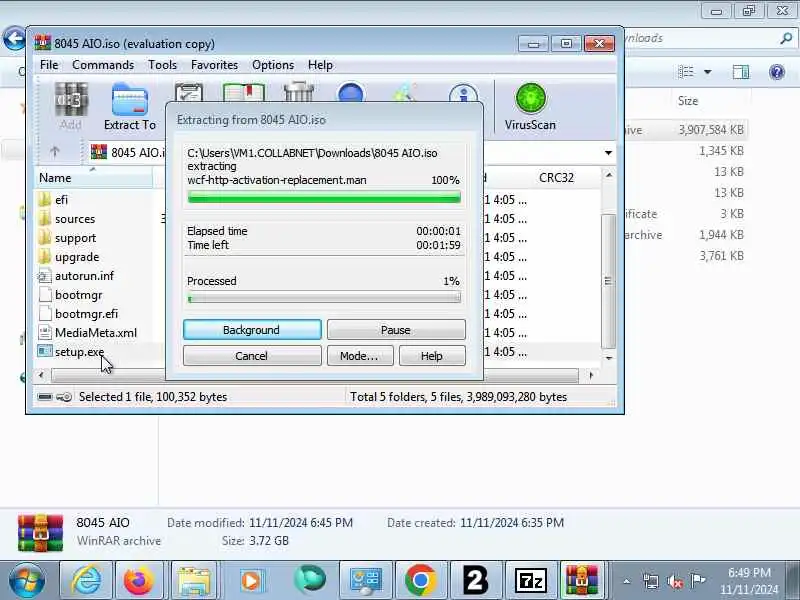Image resolution: width=800 pixels, height=600 pixels.
Task: Click the Extract To toolbar icon
Action: (130, 106)
